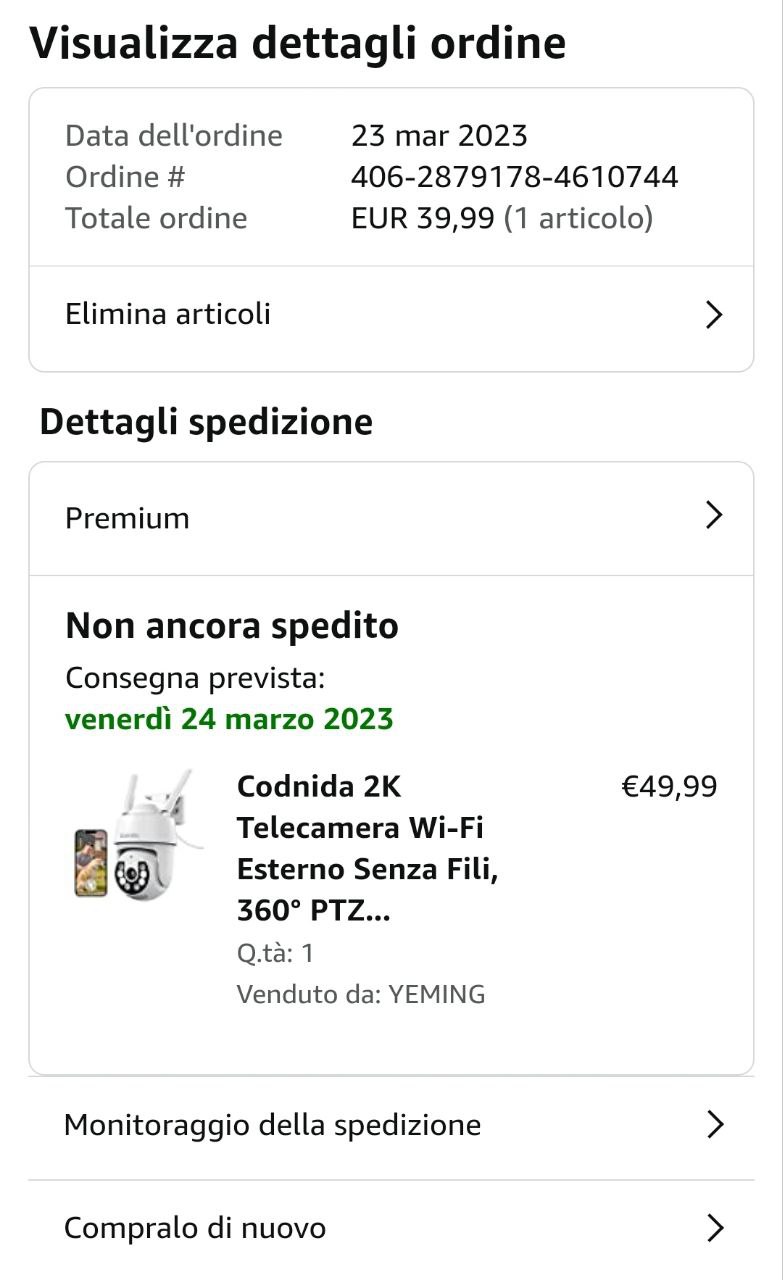The width and height of the screenshot is (783, 1280).
Task: Tap the chevron beside Monitoraggio della spedizione
Action: pos(714,1125)
